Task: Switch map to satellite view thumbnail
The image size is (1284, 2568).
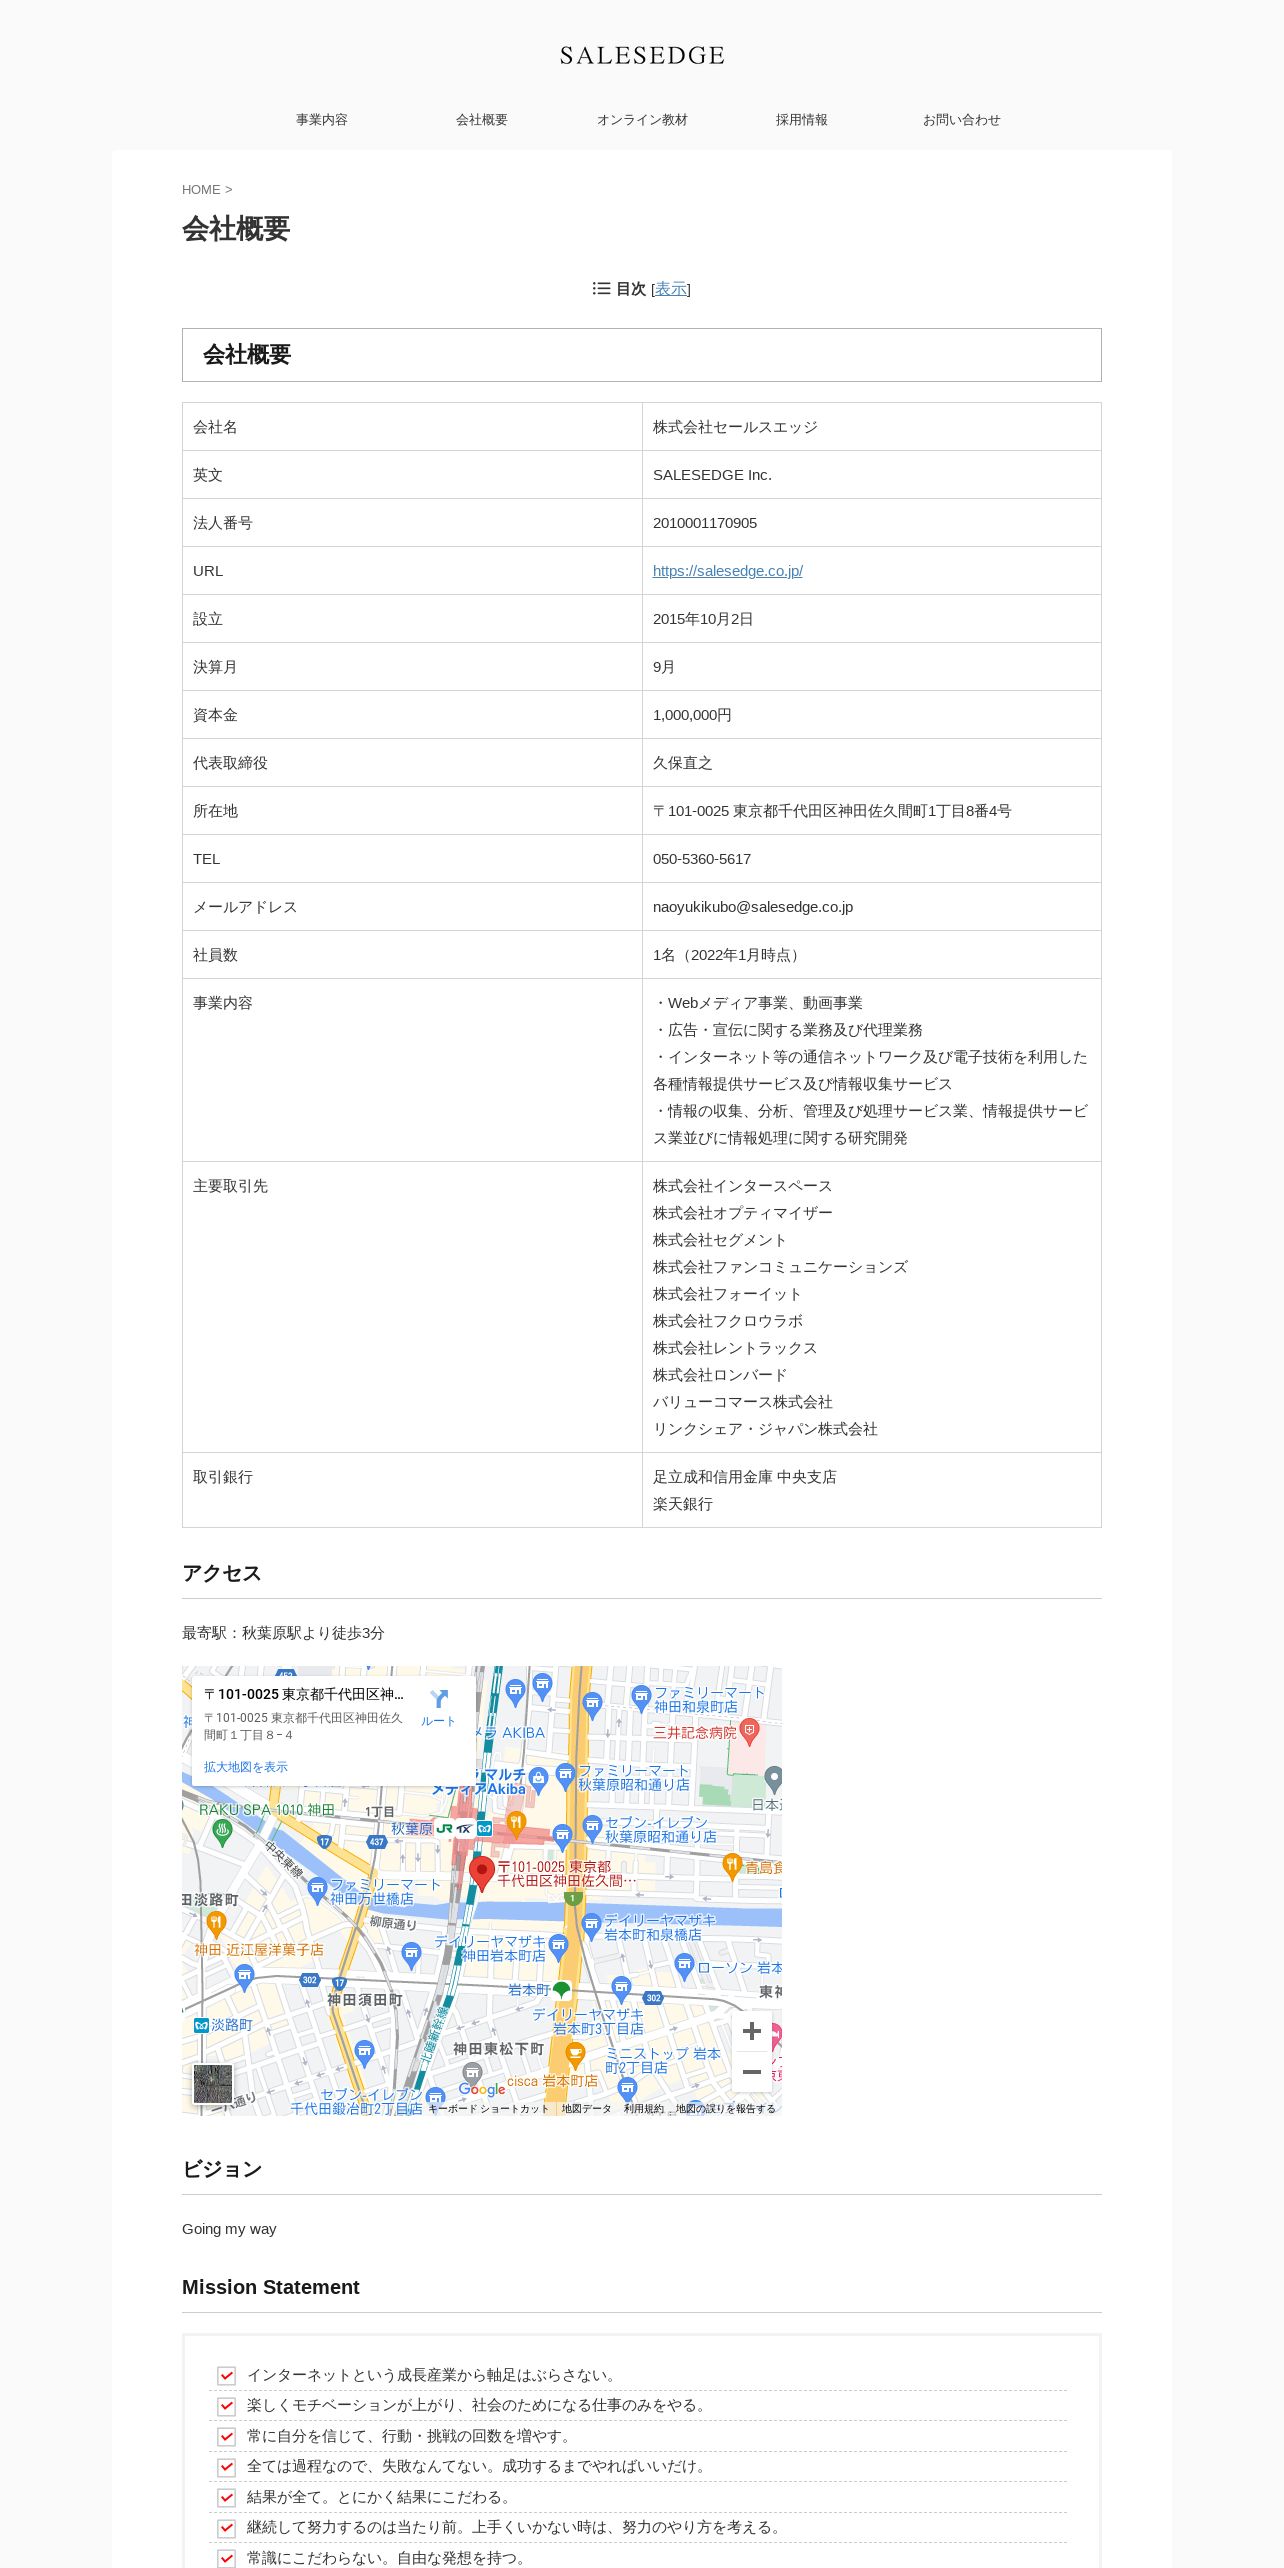Action: click(x=213, y=2084)
